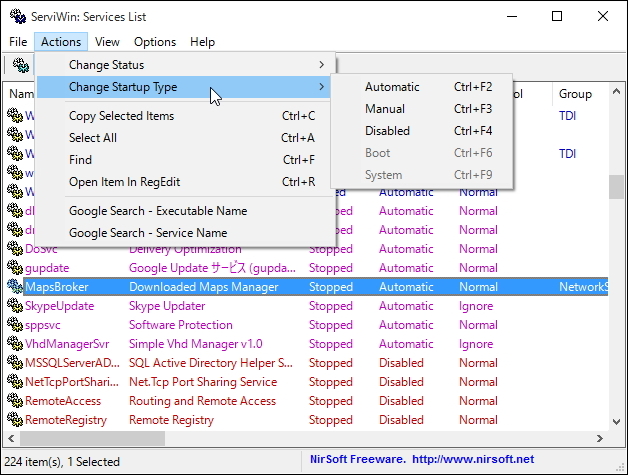Click the Change Startup Type menu entry

(x=185, y=87)
